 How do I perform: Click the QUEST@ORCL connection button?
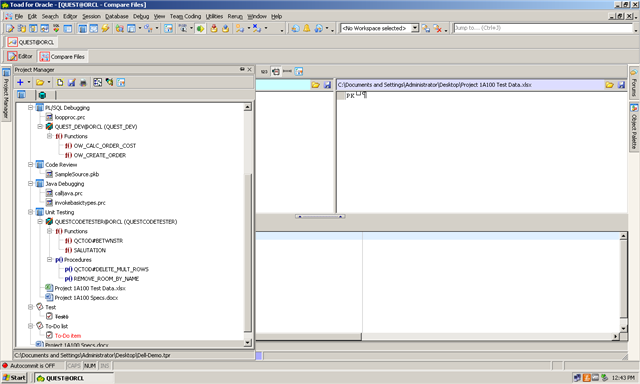click(x=31, y=42)
